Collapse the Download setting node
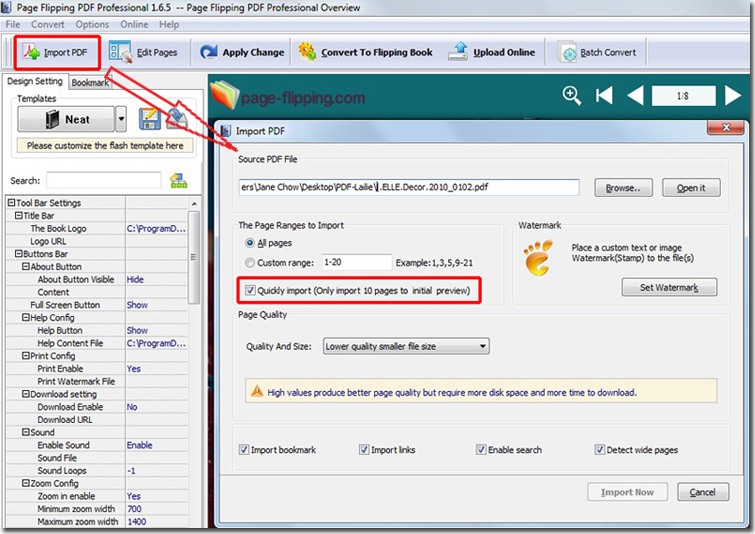Screen dimensions: 755x534 26,394
